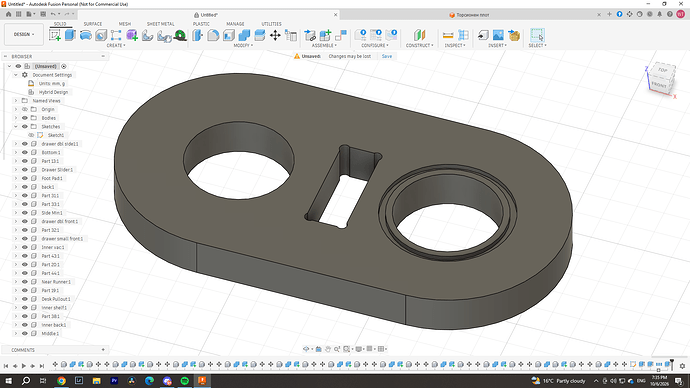
Task: Click the New Component icon in Assemble
Action: click(x=326, y=35)
